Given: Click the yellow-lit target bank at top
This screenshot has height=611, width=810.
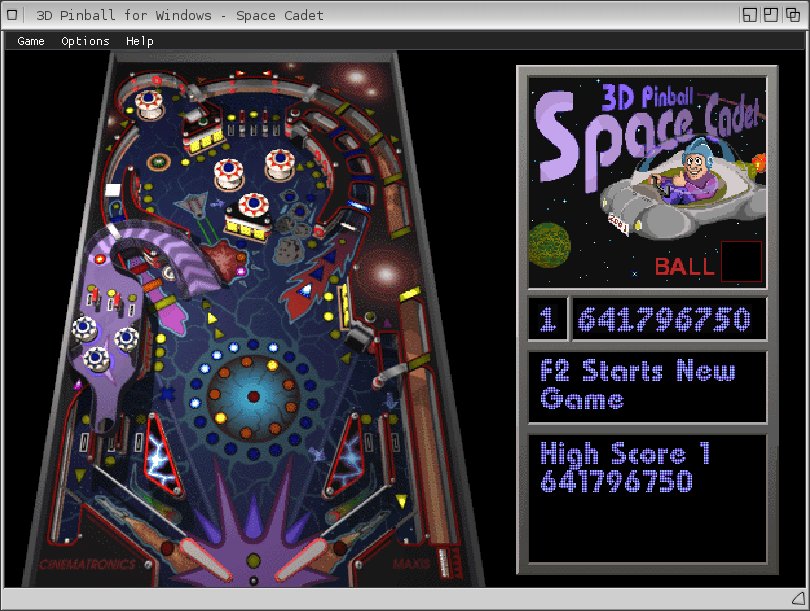Looking at the screenshot, I should (206, 140).
